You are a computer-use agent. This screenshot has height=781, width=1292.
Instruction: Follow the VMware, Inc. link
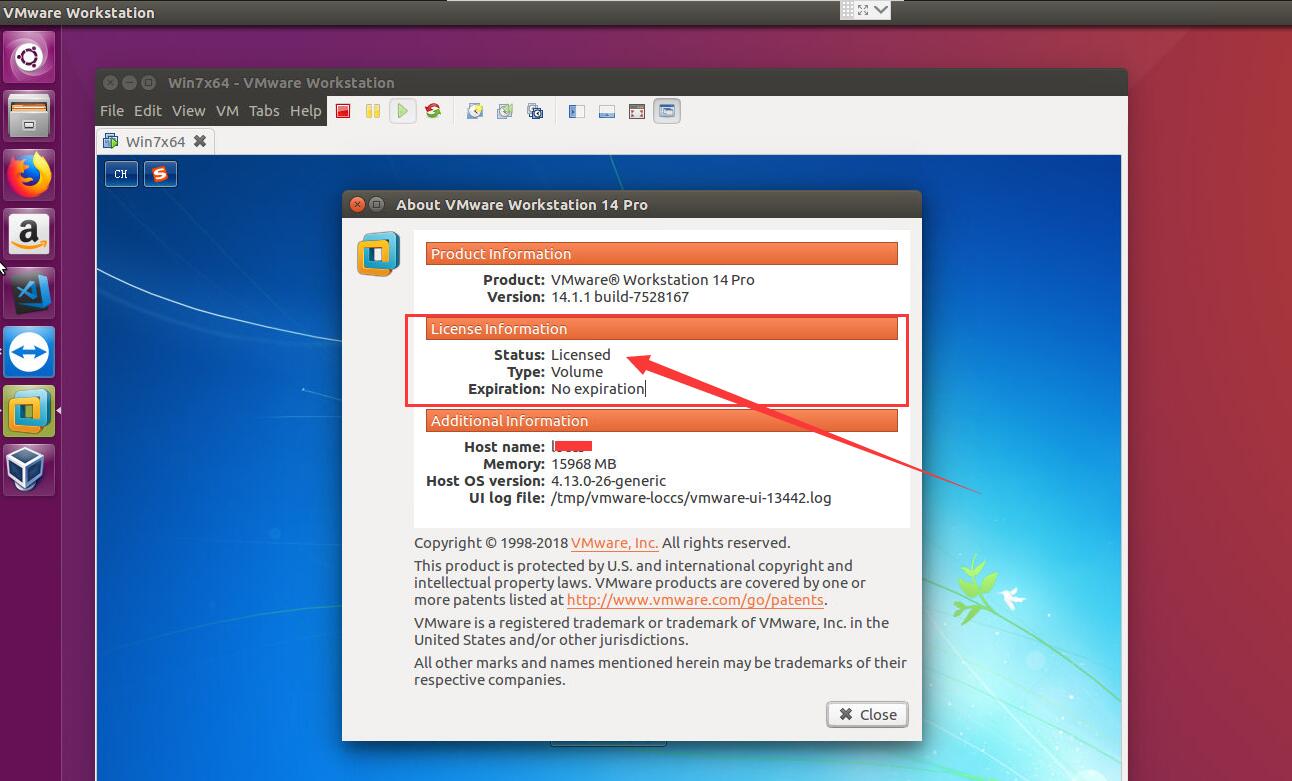(614, 543)
